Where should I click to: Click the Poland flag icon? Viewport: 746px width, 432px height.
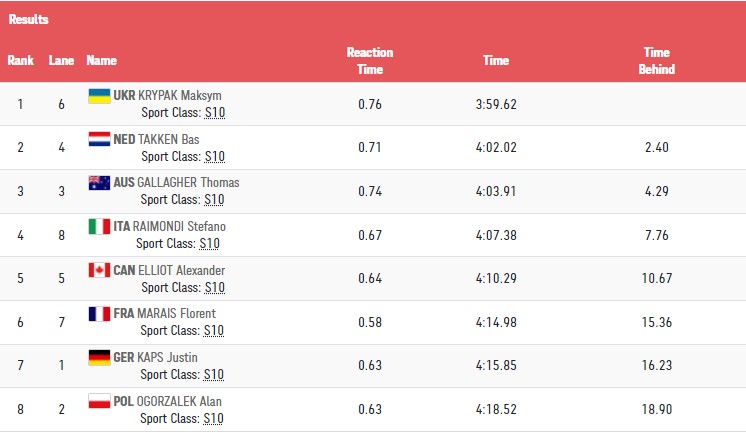click(99, 401)
